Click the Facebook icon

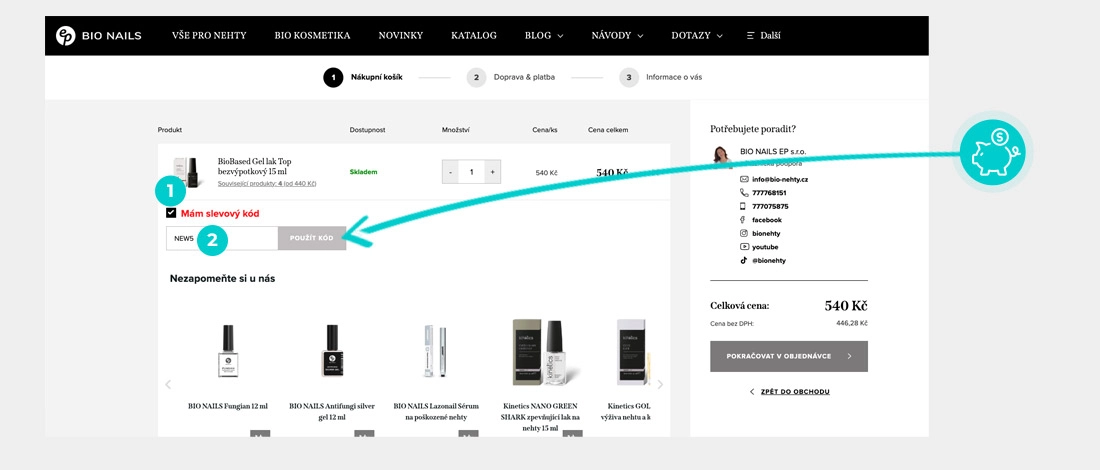744,220
